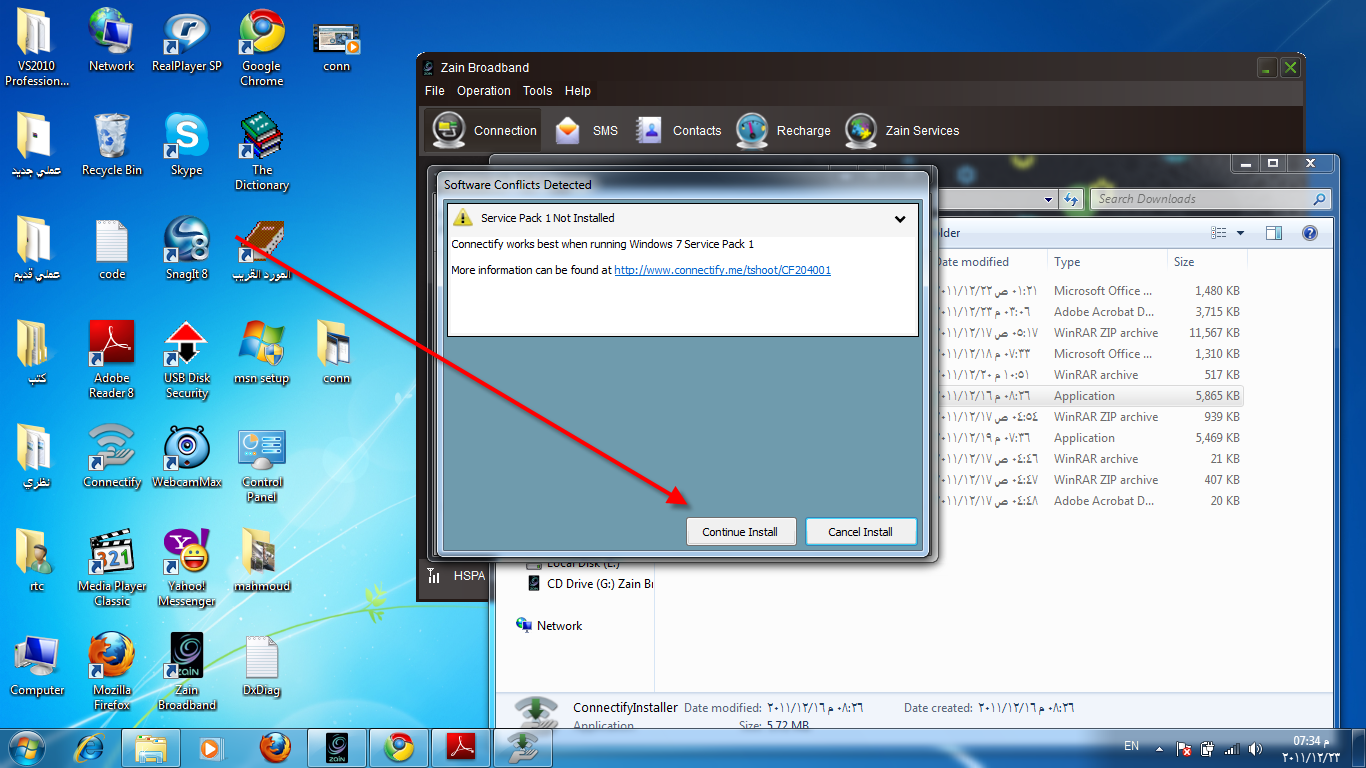Screen dimensions: 1366x768
Task: Switch to the SMS tab
Action: point(586,131)
